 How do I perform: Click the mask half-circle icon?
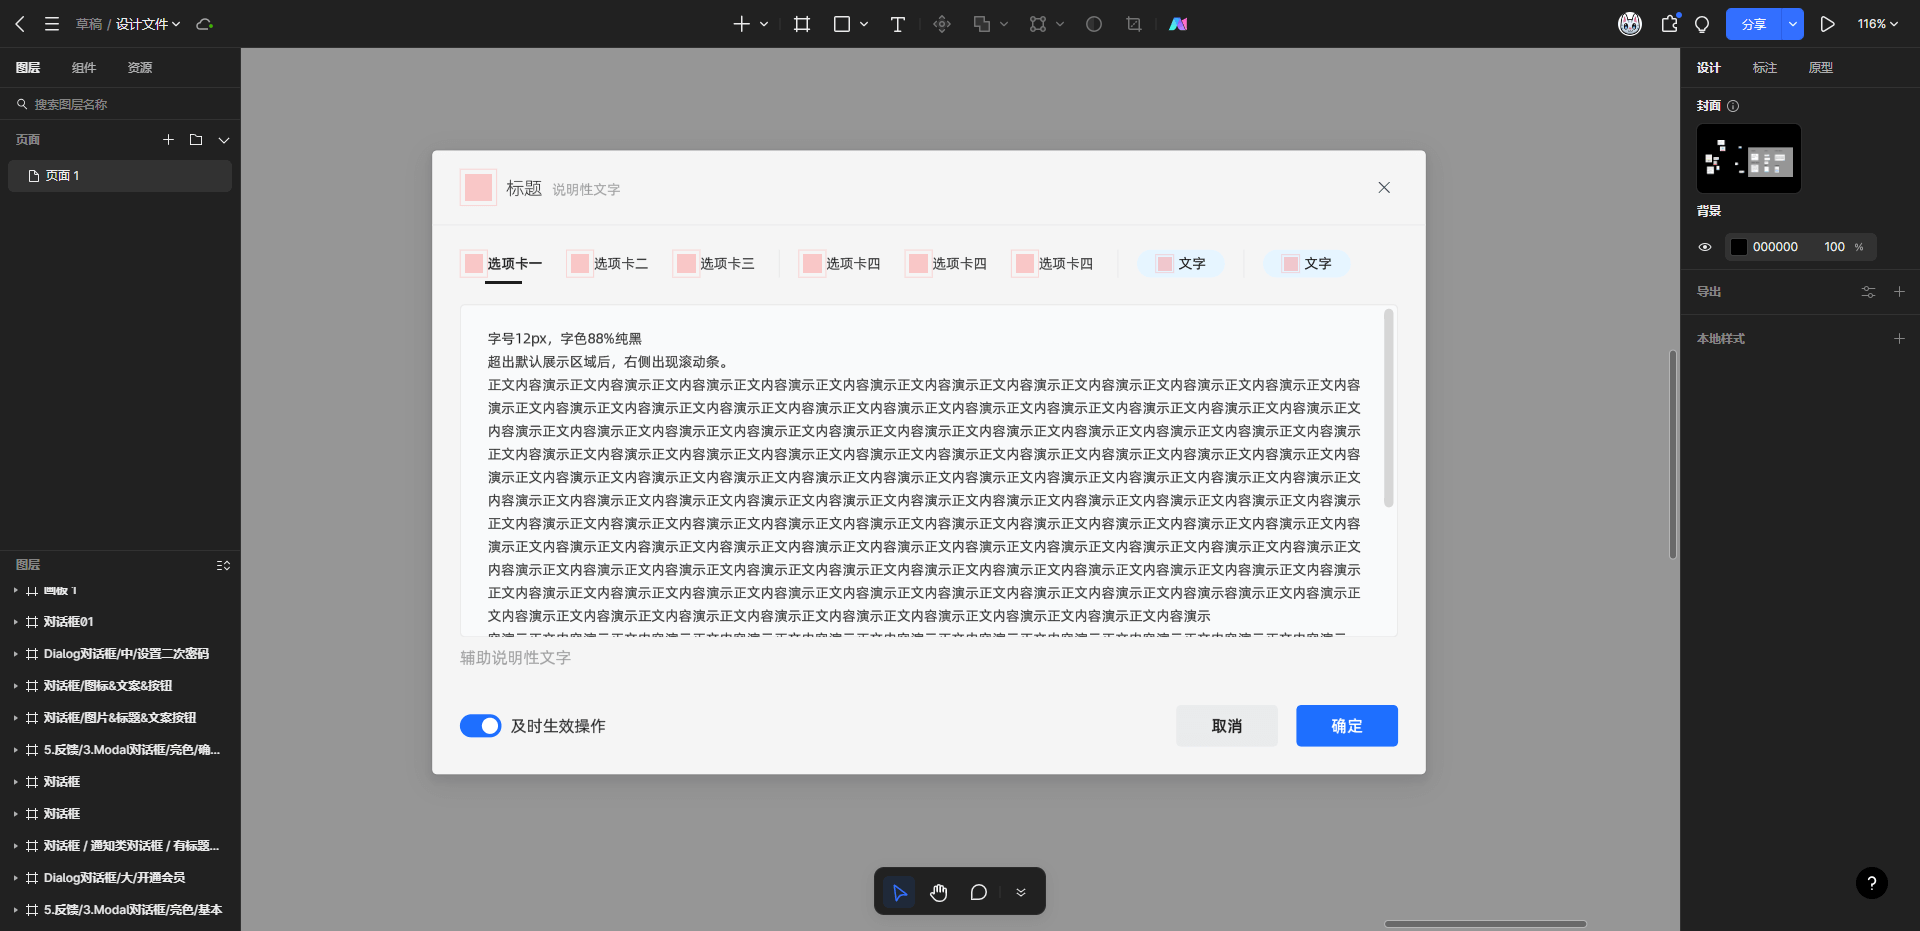1094,24
